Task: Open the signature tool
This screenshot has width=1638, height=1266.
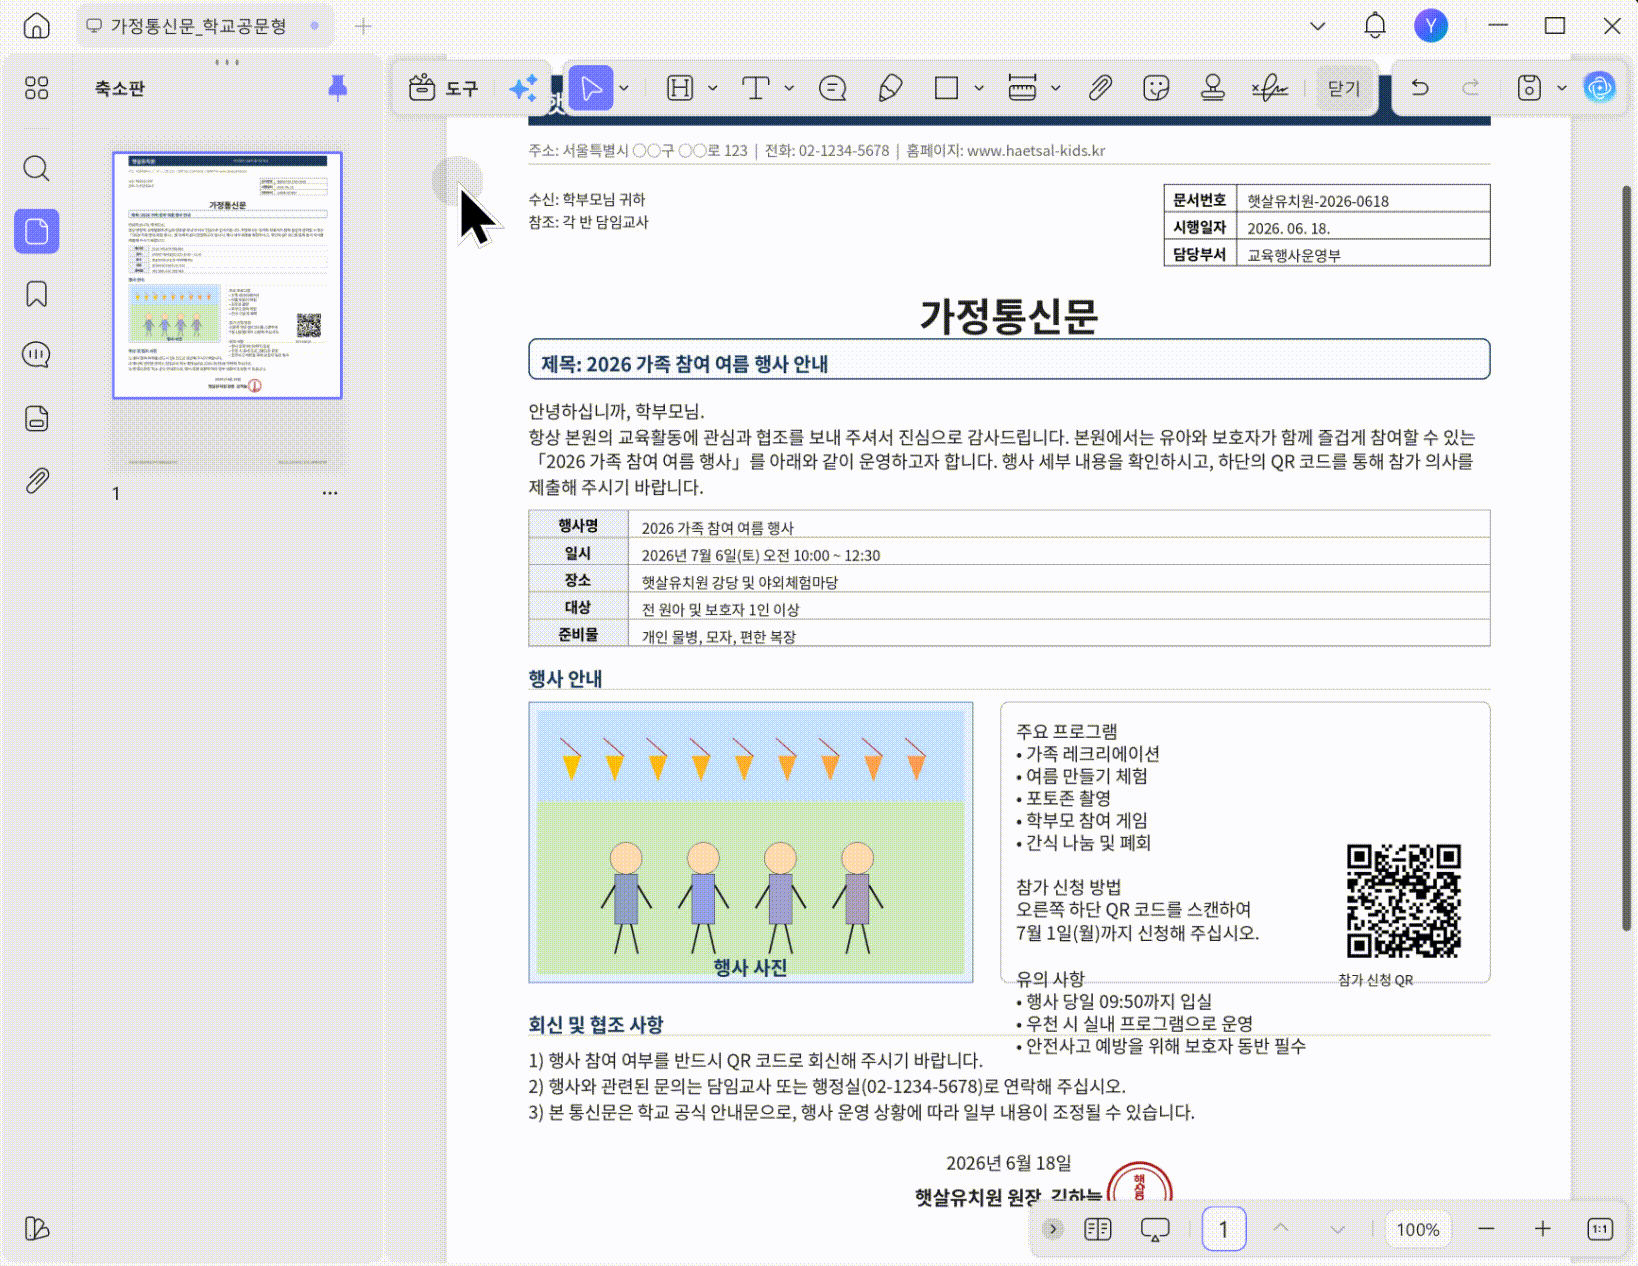Action: click(x=1270, y=89)
